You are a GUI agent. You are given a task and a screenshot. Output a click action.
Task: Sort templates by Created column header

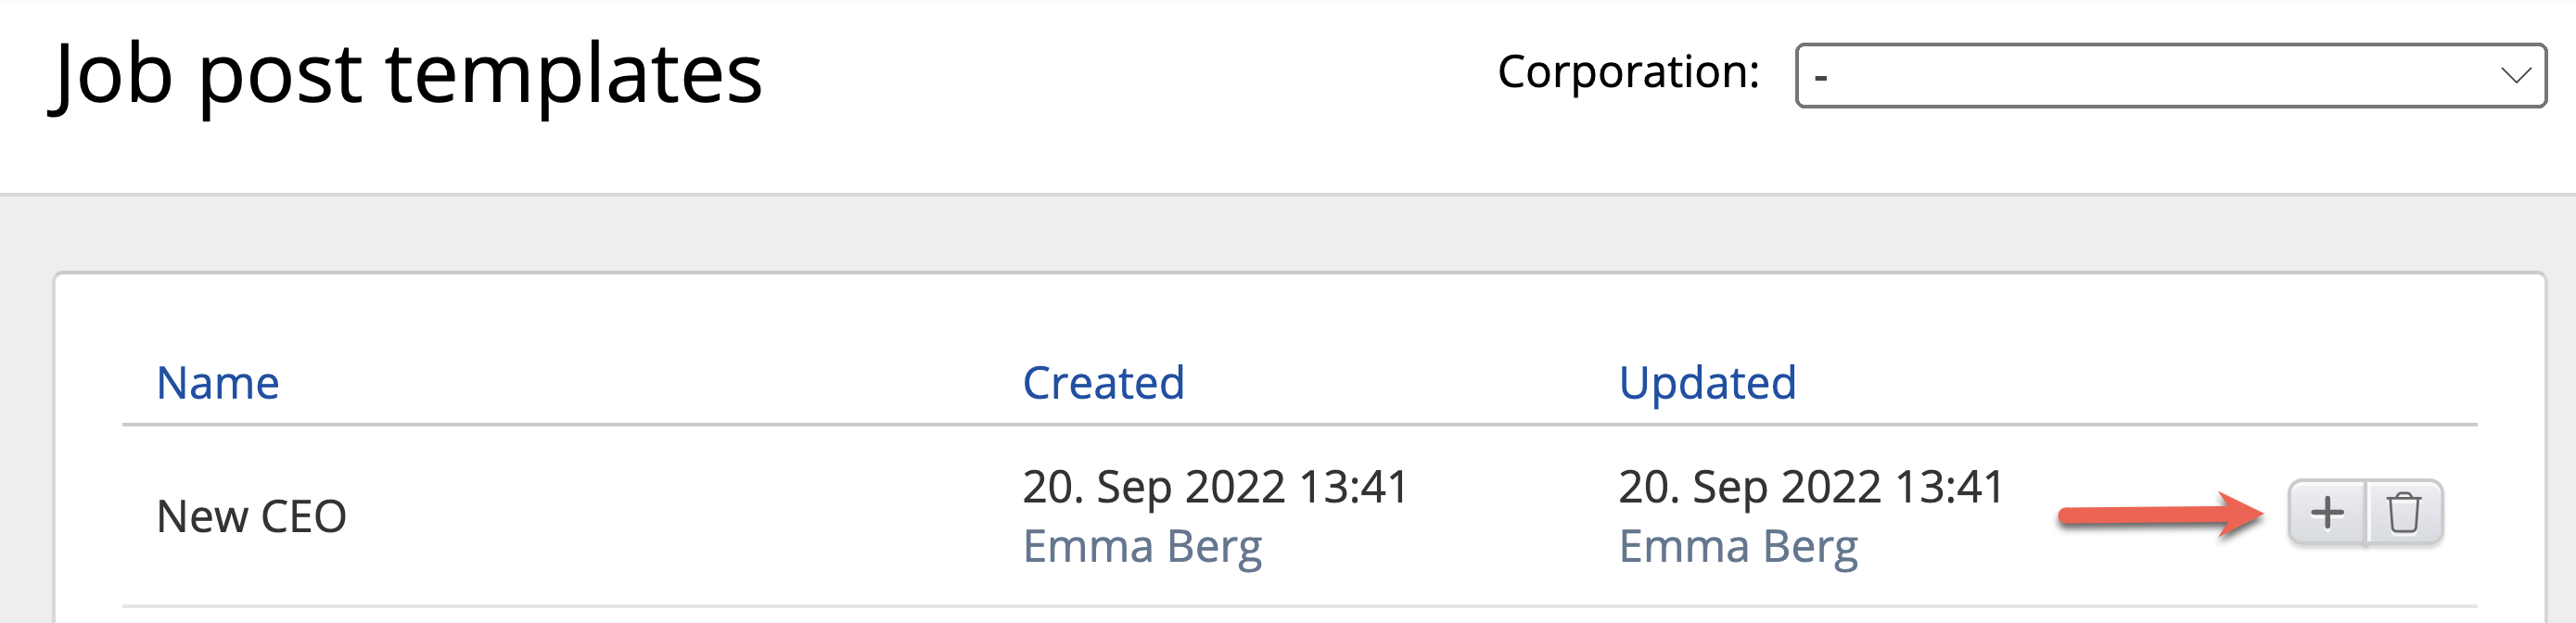pos(1102,383)
